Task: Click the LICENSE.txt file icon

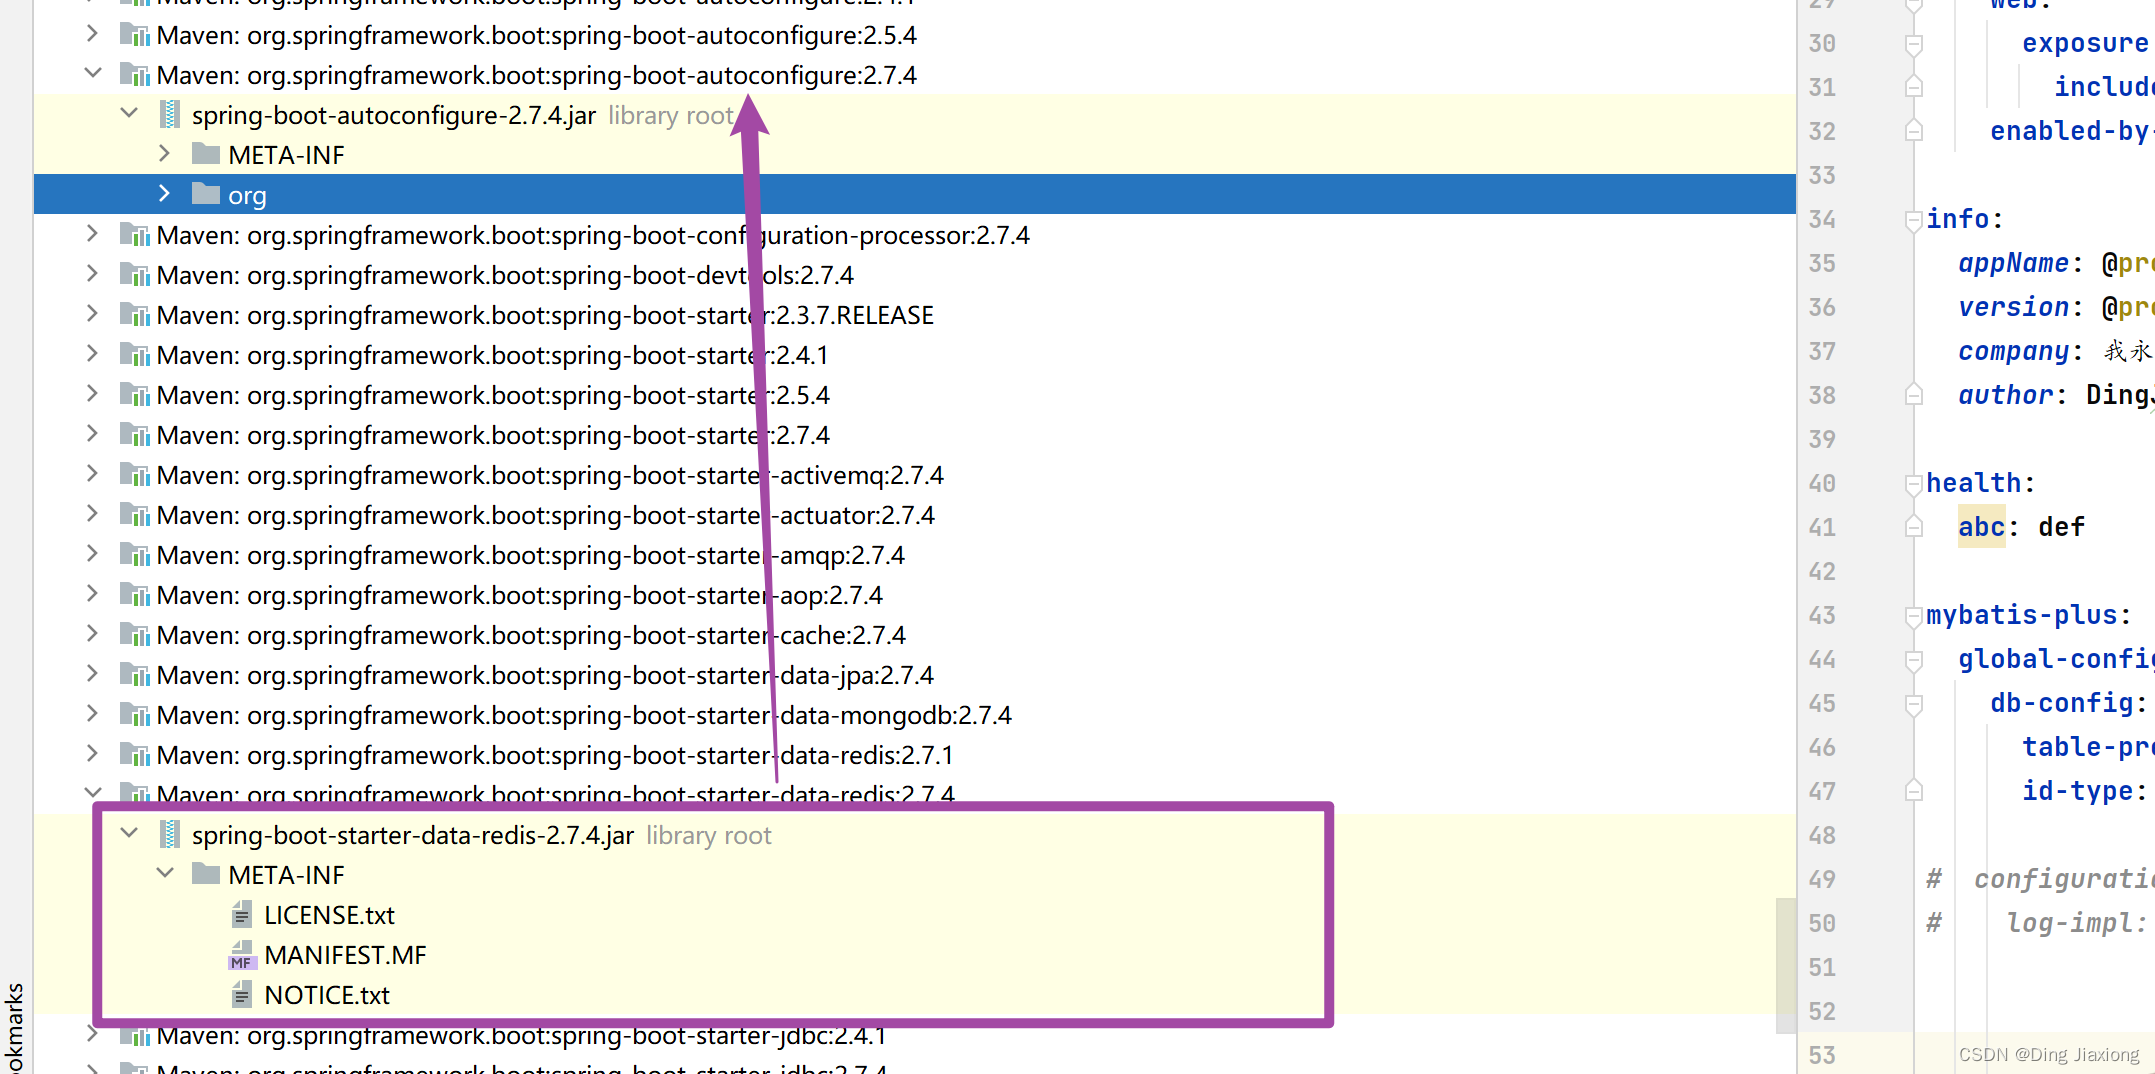Action: (x=242, y=914)
